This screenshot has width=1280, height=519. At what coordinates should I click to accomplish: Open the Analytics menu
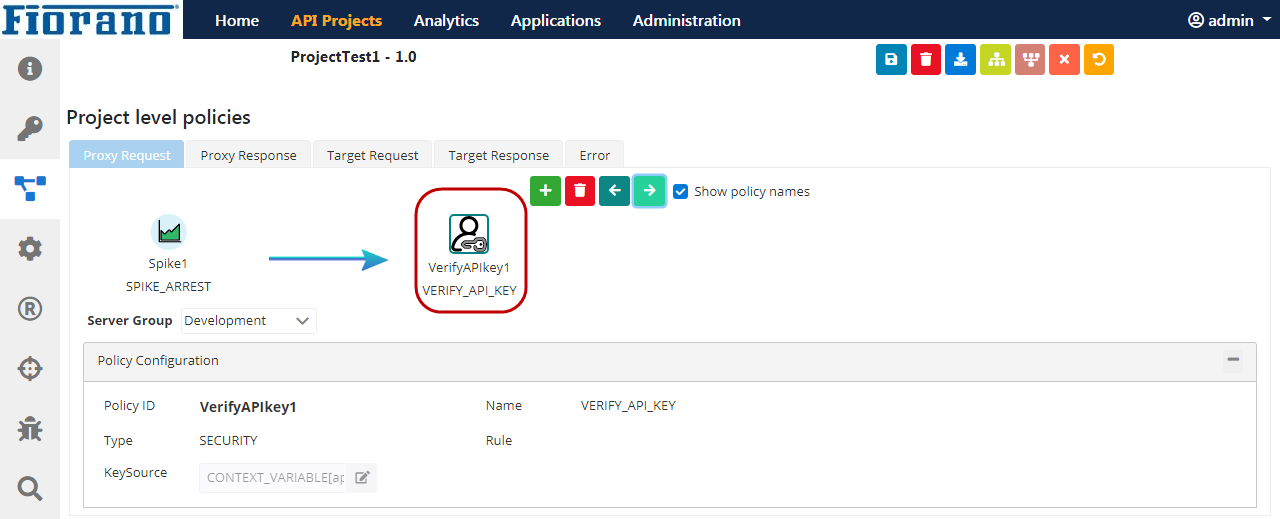pyautogui.click(x=446, y=20)
